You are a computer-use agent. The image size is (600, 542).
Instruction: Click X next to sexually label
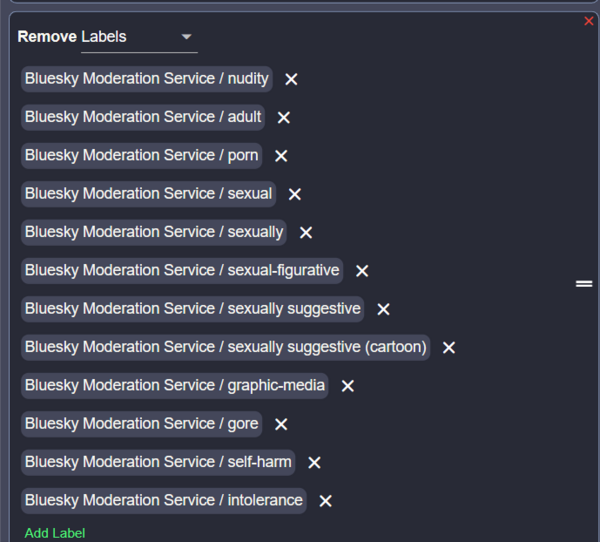(x=306, y=232)
